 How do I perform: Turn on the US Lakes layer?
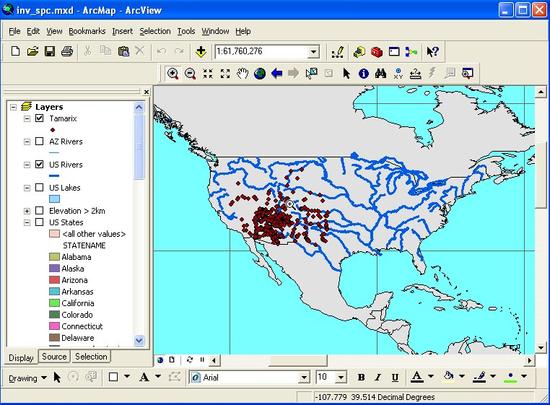[x=39, y=188]
